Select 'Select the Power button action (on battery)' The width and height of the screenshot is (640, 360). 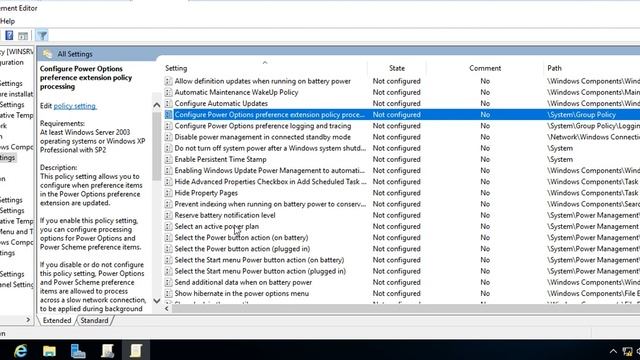coord(241,238)
